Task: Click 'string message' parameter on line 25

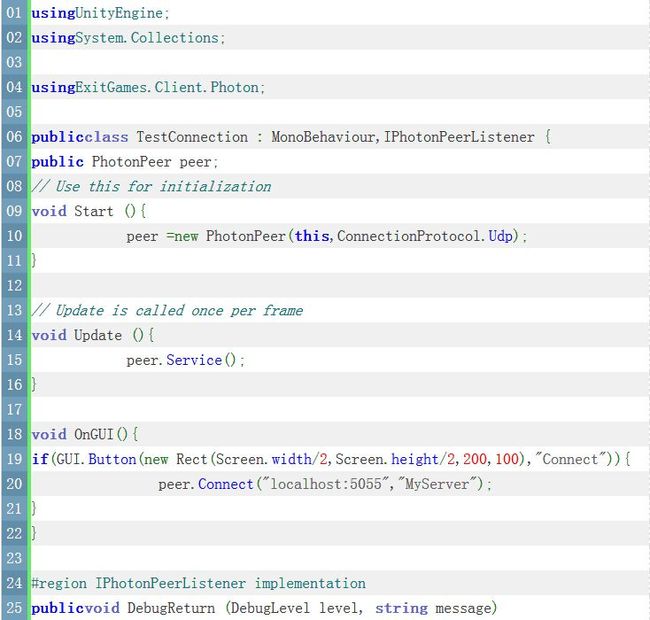Action: click(x=433, y=608)
